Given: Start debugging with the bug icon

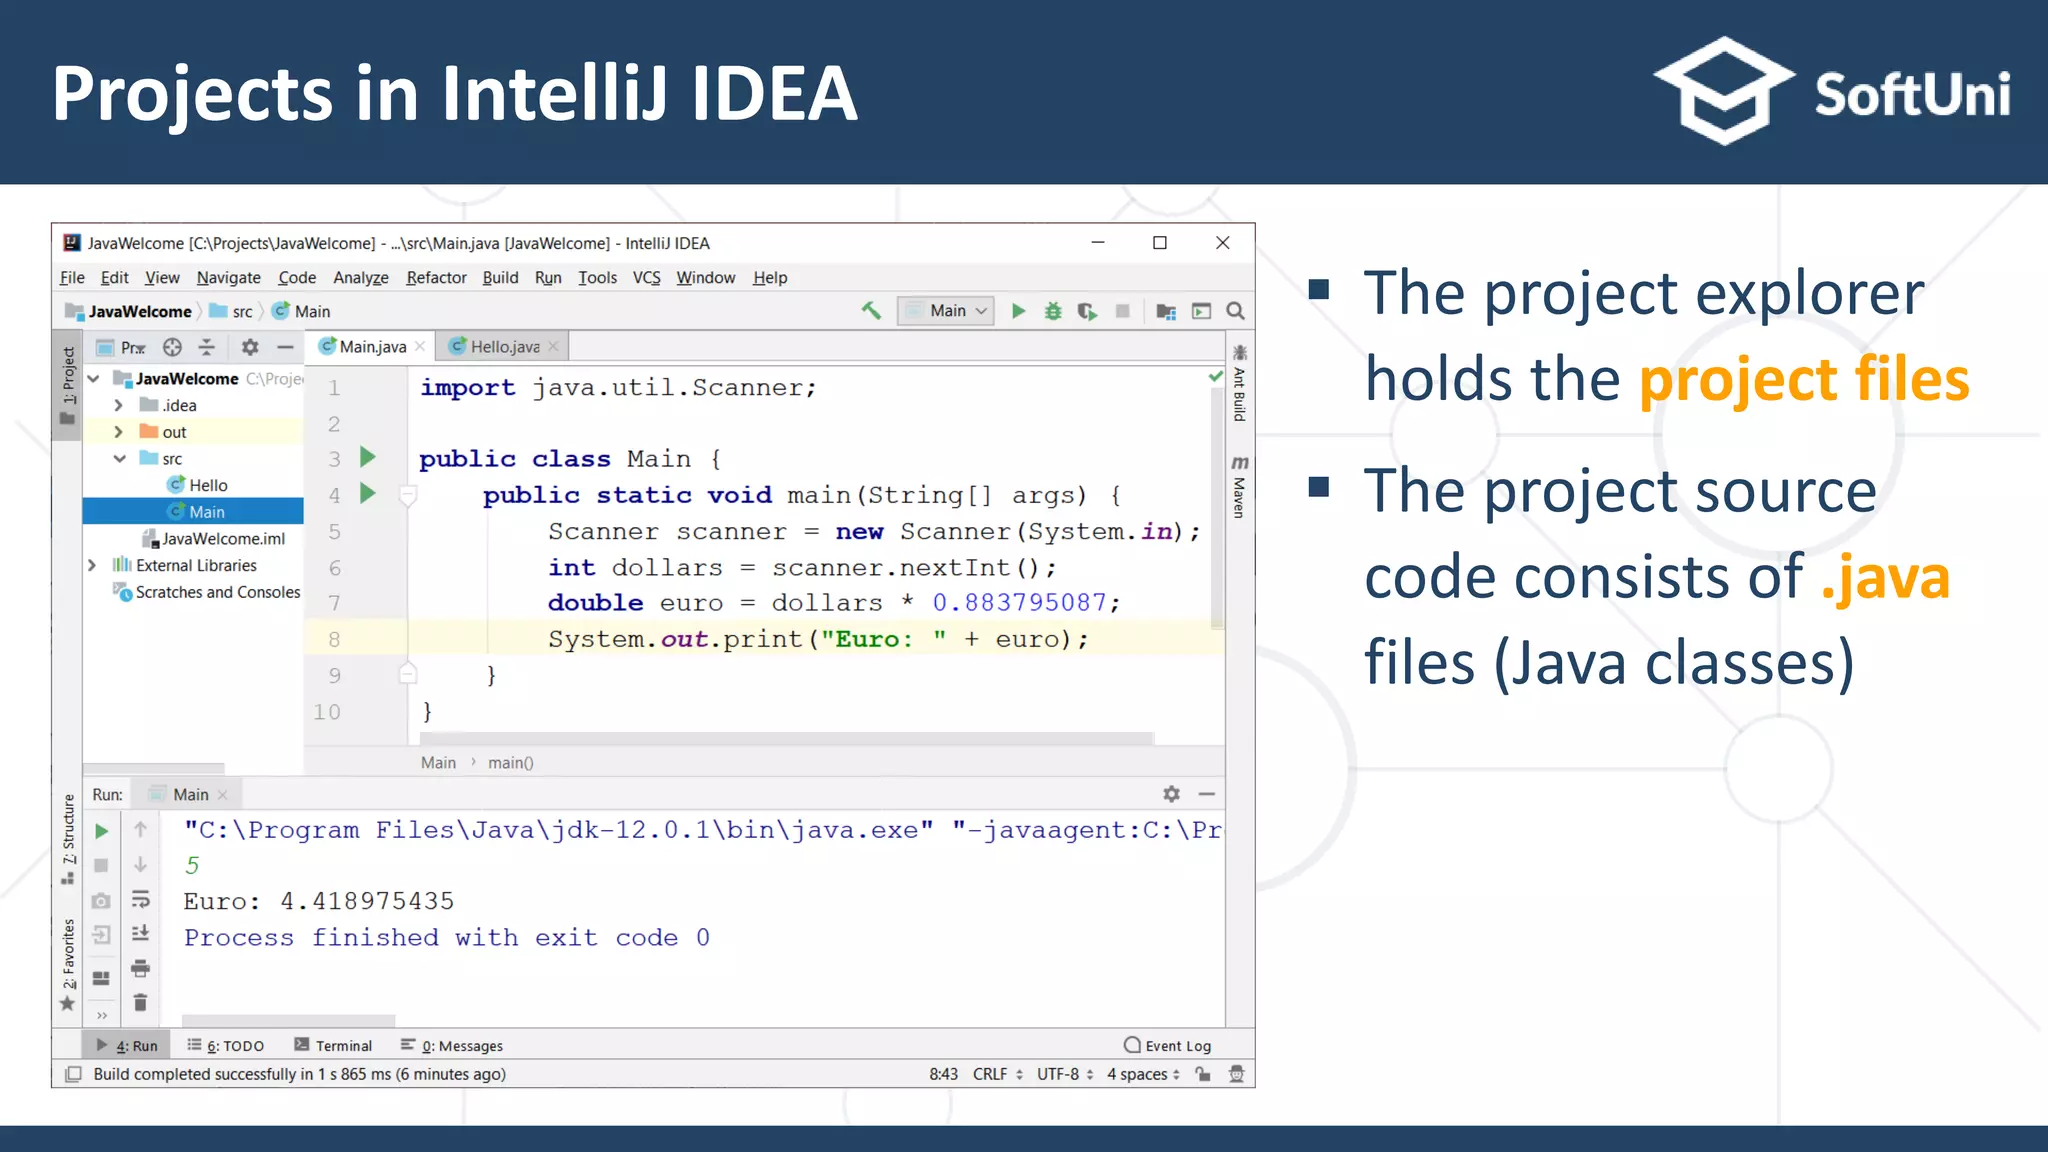Looking at the screenshot, I should (1052, 311).
